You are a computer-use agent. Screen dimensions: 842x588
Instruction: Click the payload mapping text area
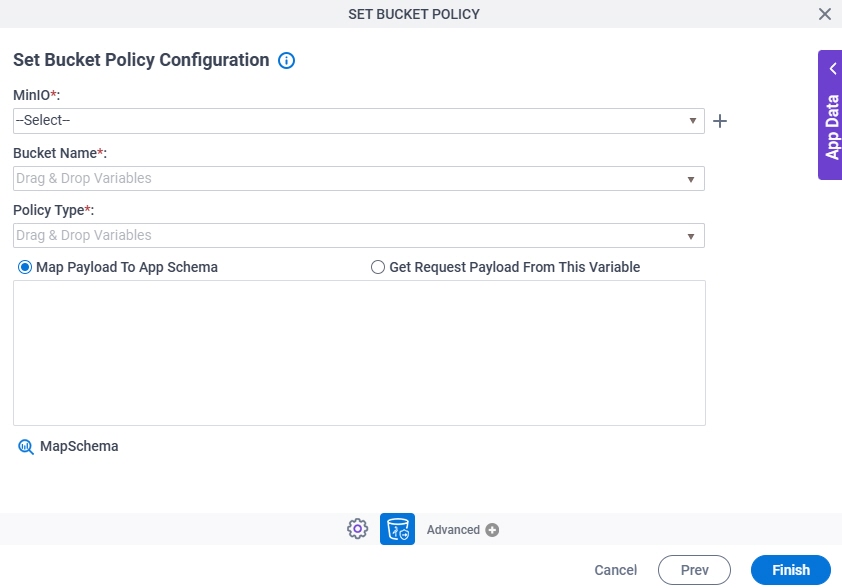[359, 353]
